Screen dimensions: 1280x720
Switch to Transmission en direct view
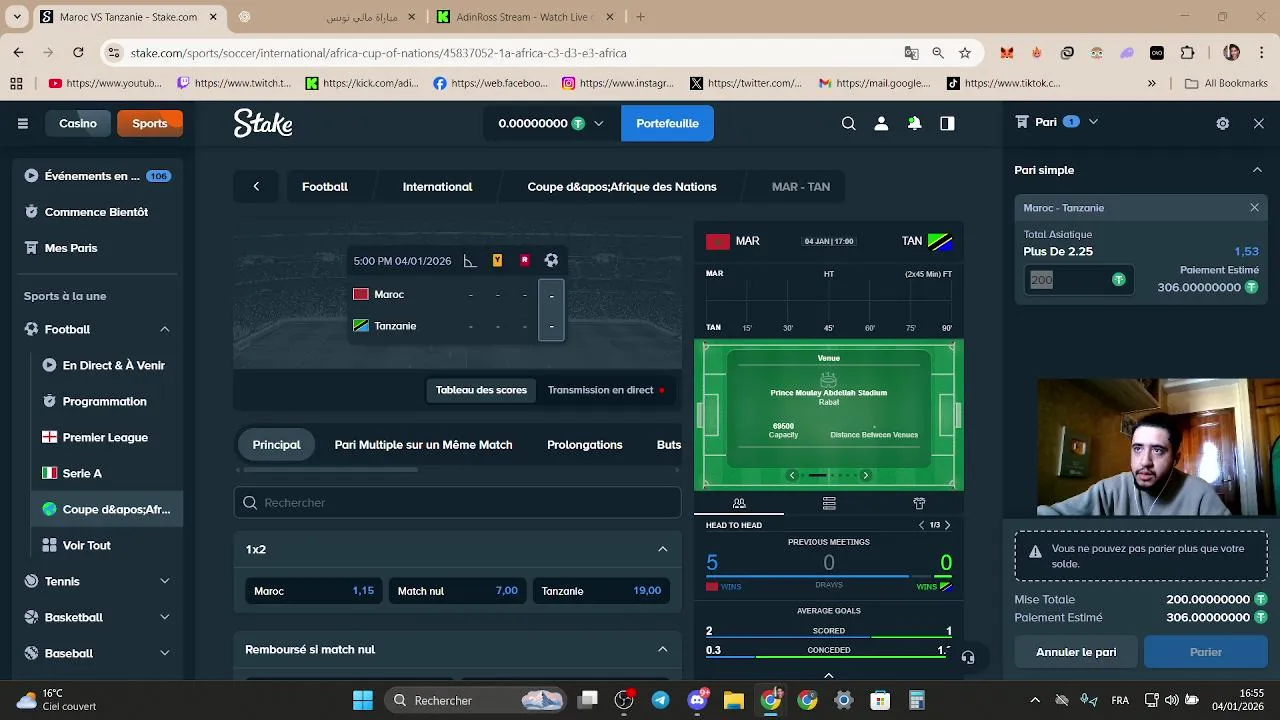[606, 390]
